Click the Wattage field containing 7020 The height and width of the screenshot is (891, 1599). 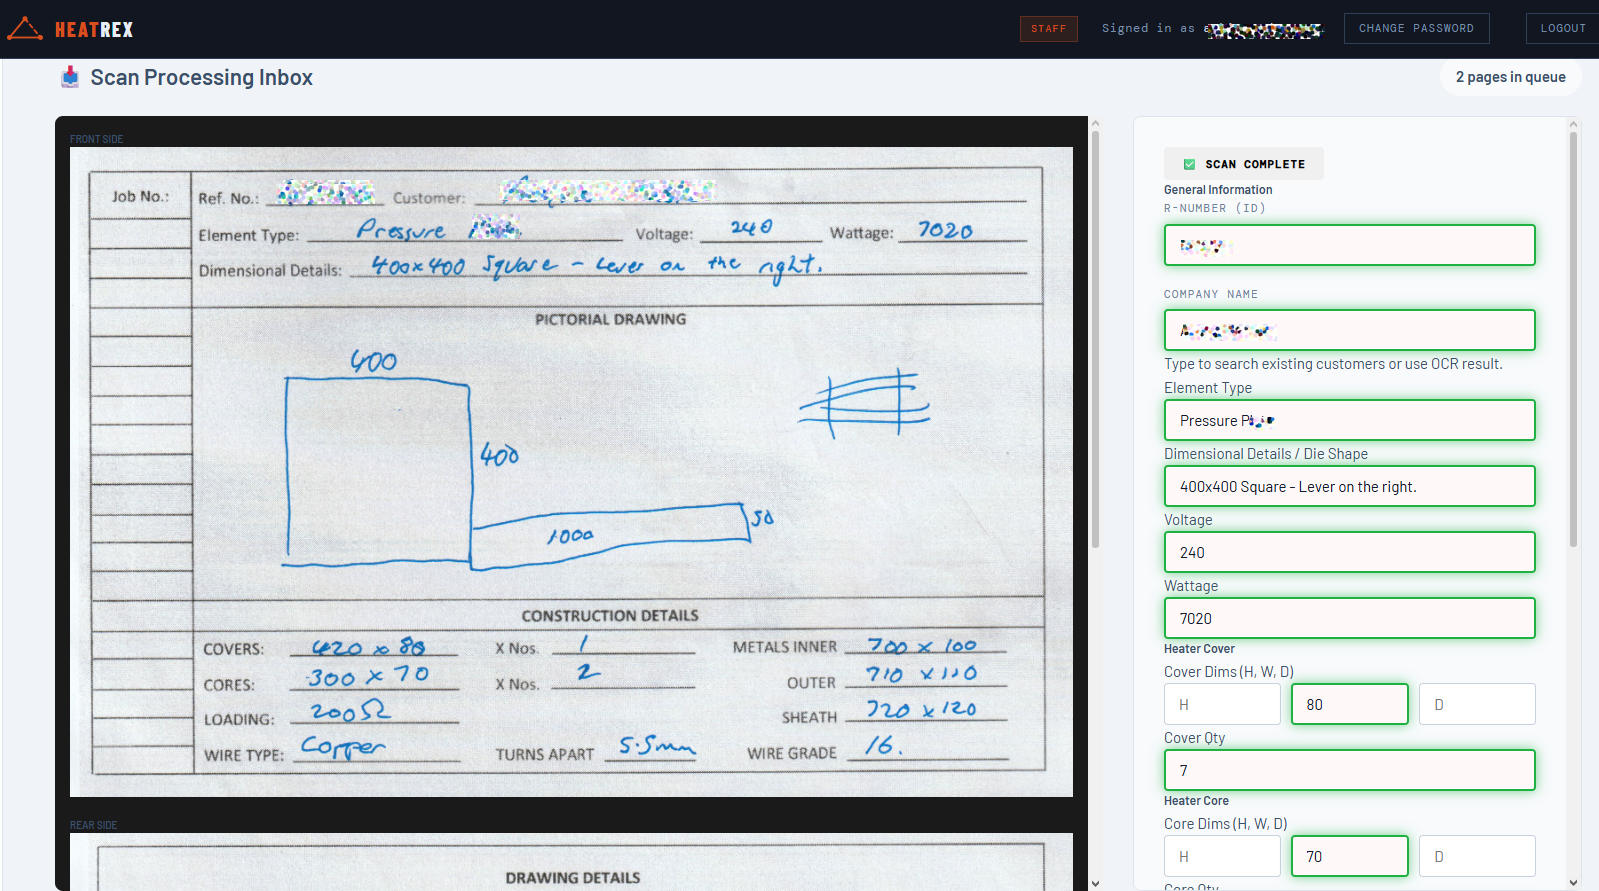tap(1349, 618)
